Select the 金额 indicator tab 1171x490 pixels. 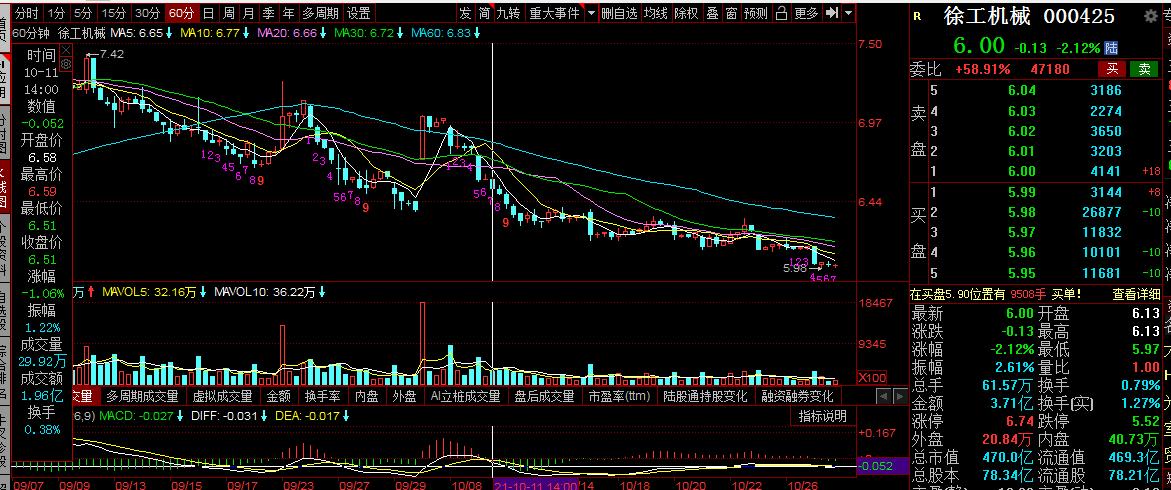click(278, 396)
